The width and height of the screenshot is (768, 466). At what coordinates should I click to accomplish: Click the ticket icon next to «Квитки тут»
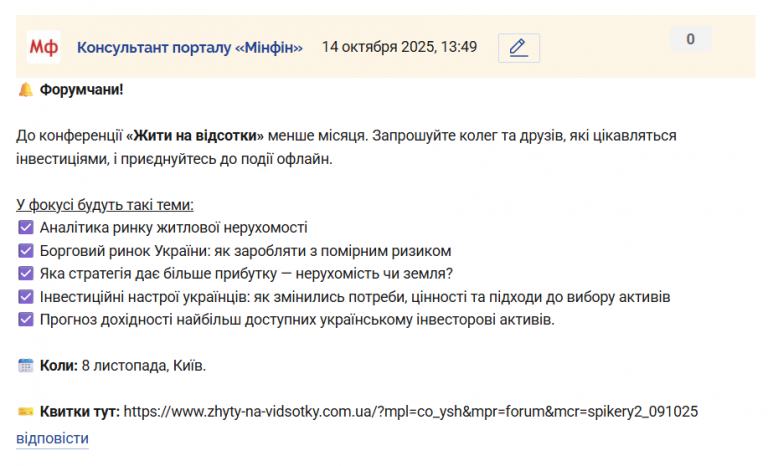26,411
